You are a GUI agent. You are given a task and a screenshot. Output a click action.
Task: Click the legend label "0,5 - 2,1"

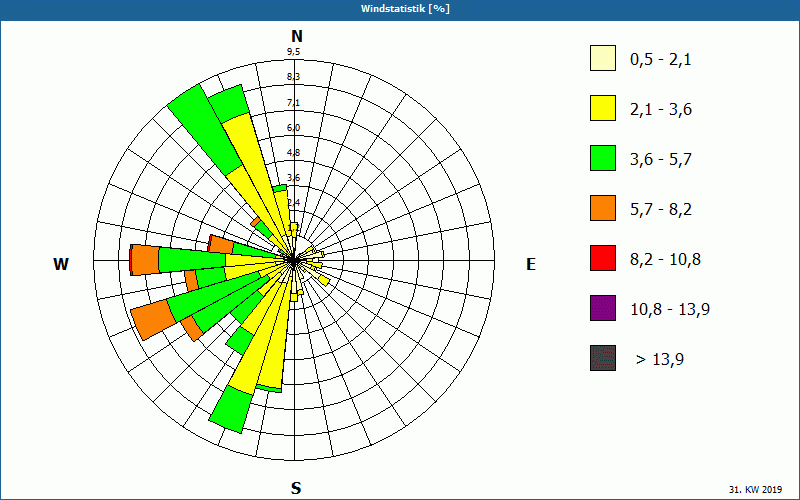coord(661,60)
